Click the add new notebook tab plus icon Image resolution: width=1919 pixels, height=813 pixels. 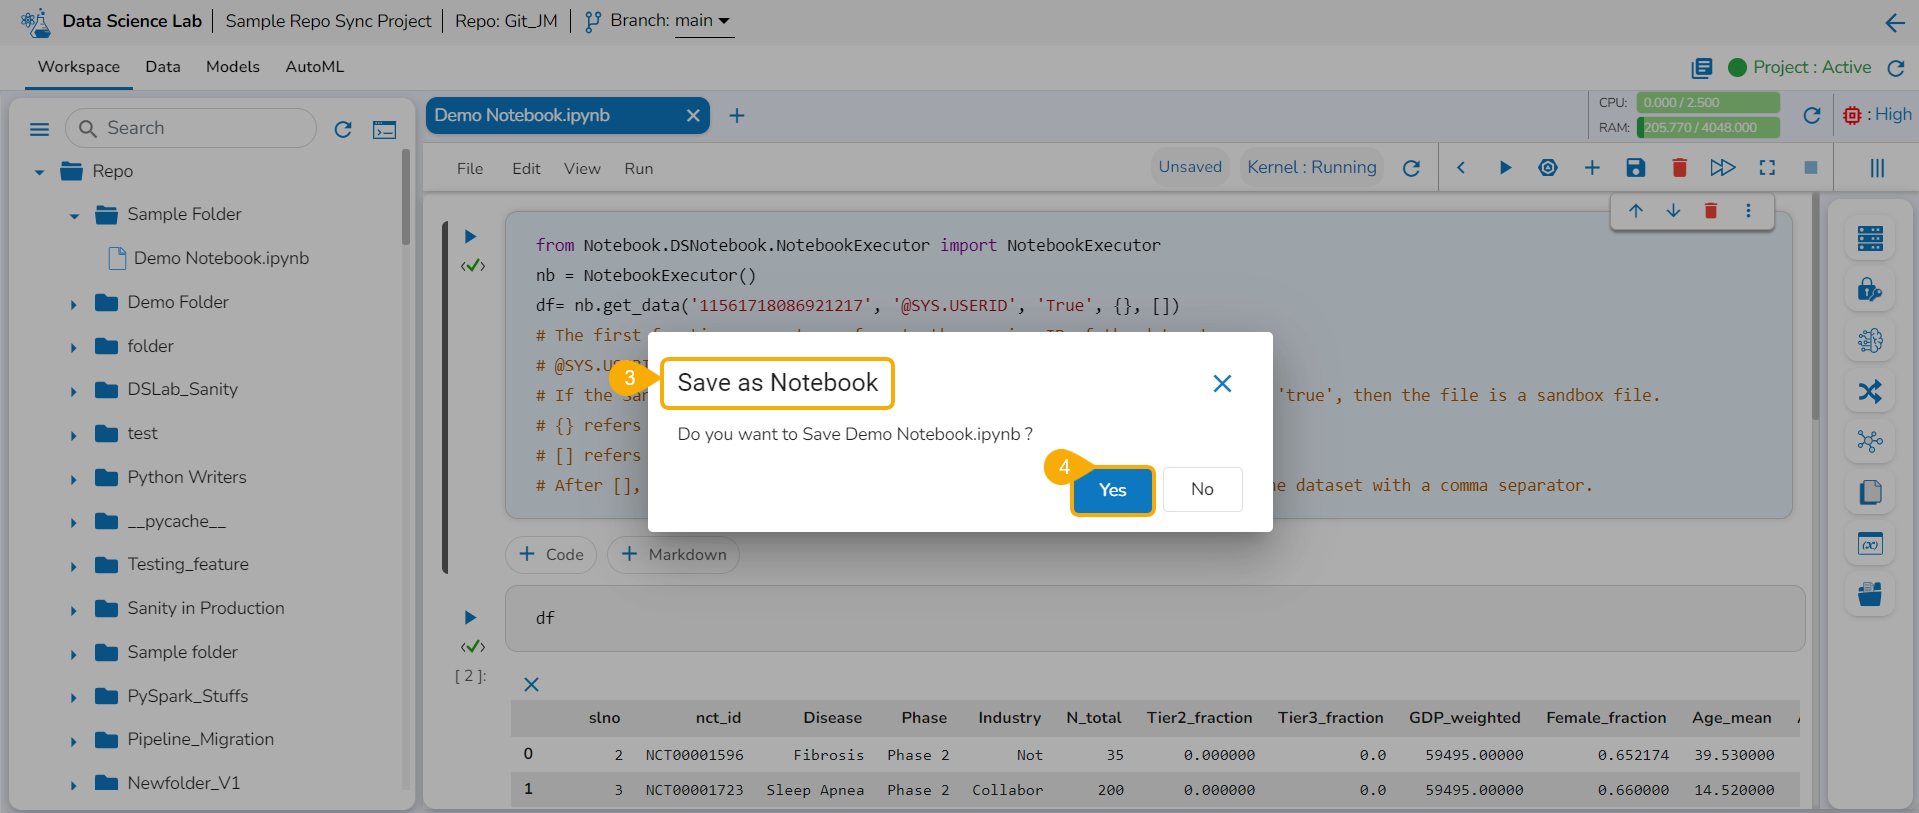pos(737,116)
